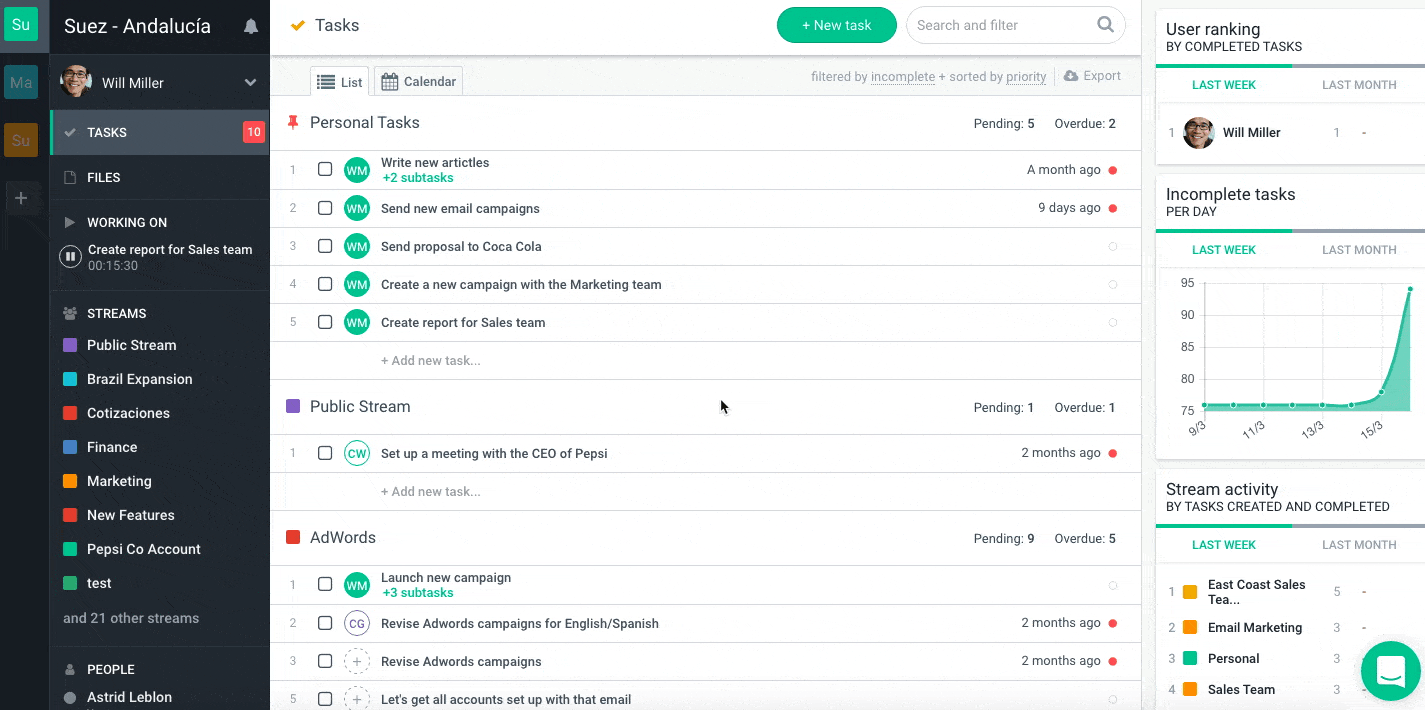Pause the Create report timer
This screenshot has width=1425, height=710.
click(x=70, y=257)
